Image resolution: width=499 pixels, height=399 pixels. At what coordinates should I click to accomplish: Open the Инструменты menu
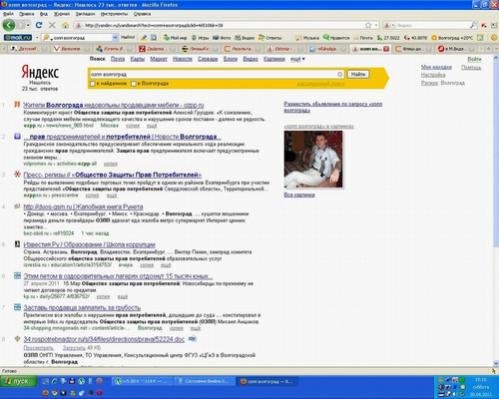(x=114, y=14)
